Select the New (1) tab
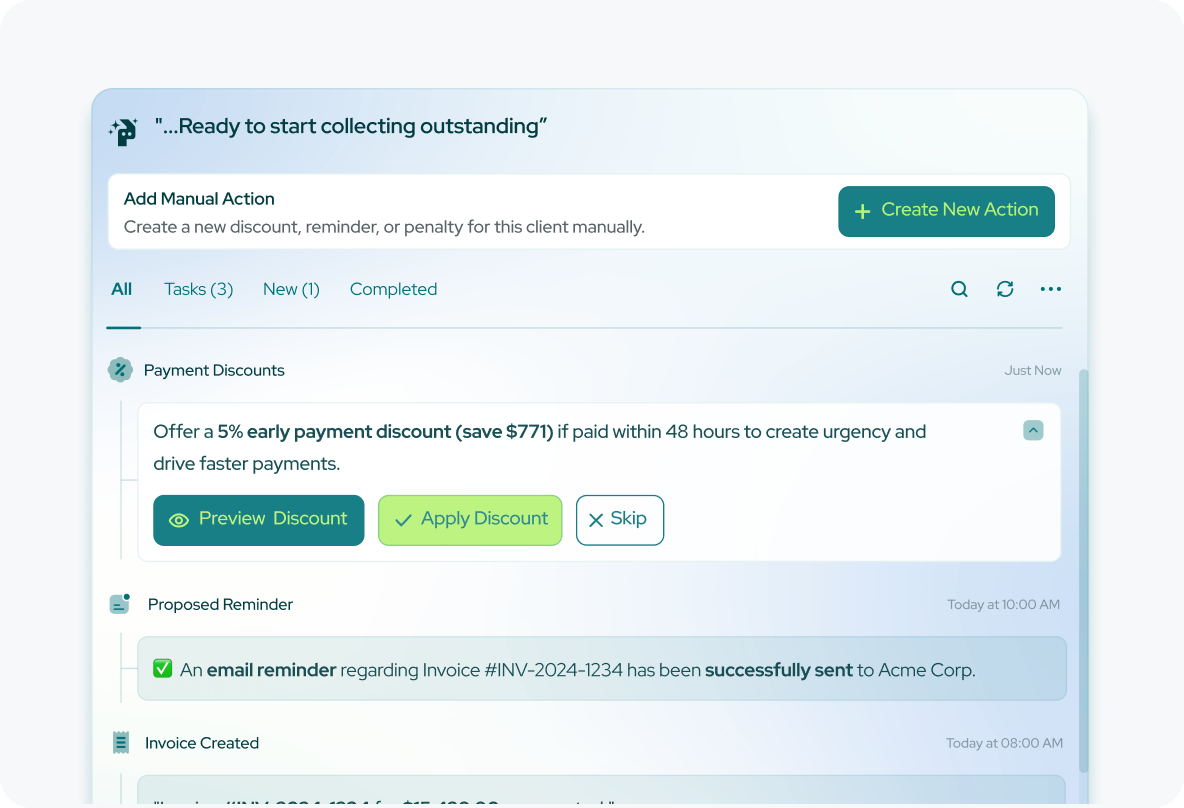 [x=291, y=289]
